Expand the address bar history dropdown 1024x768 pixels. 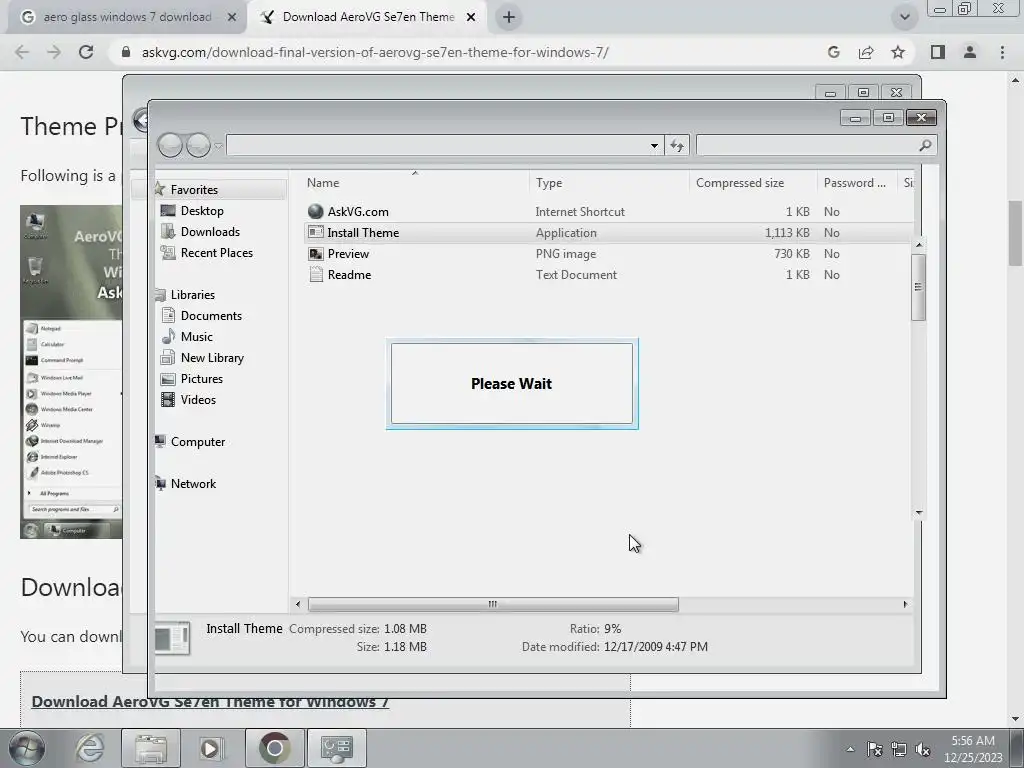[654, 146]
